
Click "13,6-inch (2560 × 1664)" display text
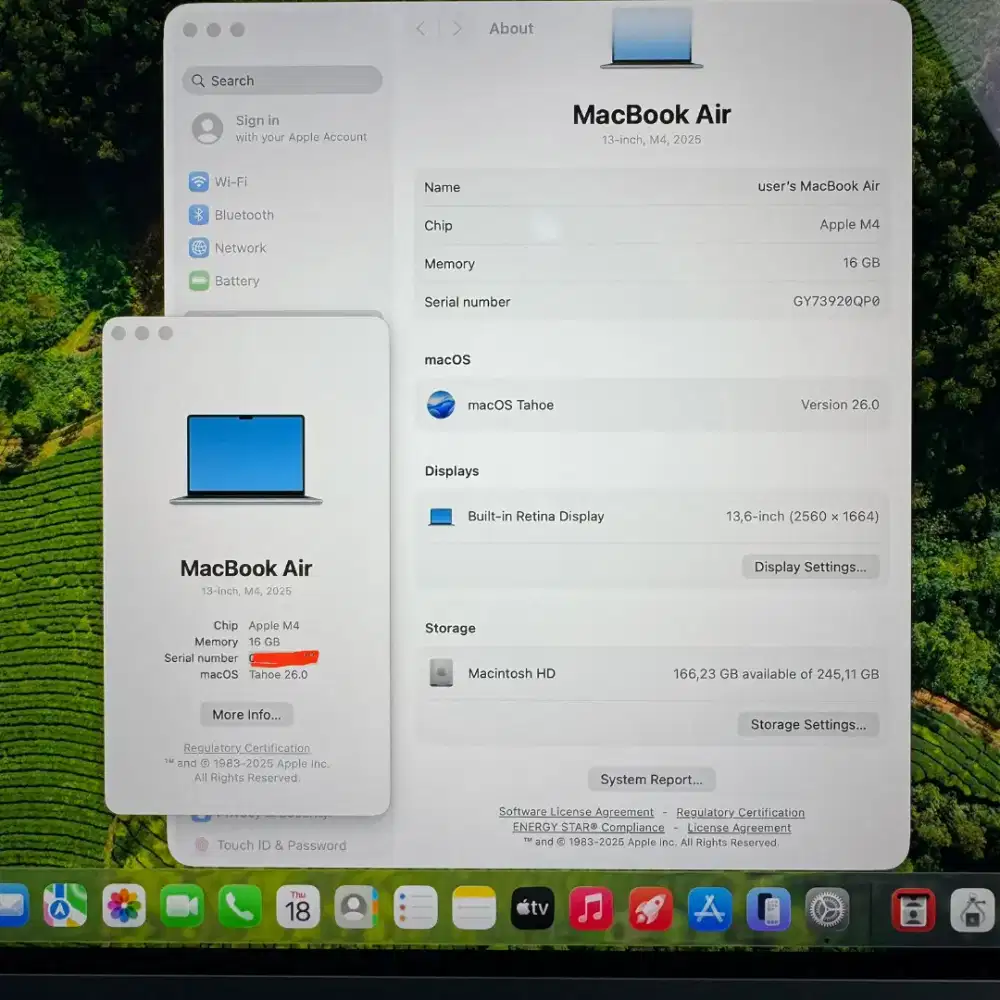802,517
